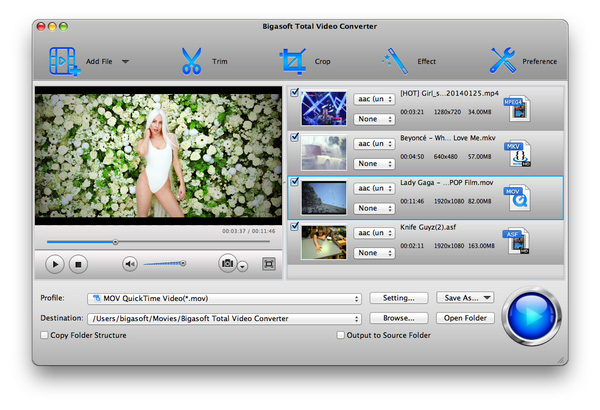Uncheck the Knife Guyz(2).asf file
The image size is (600, 410).
pyautogui.click(x=294, y=226)
